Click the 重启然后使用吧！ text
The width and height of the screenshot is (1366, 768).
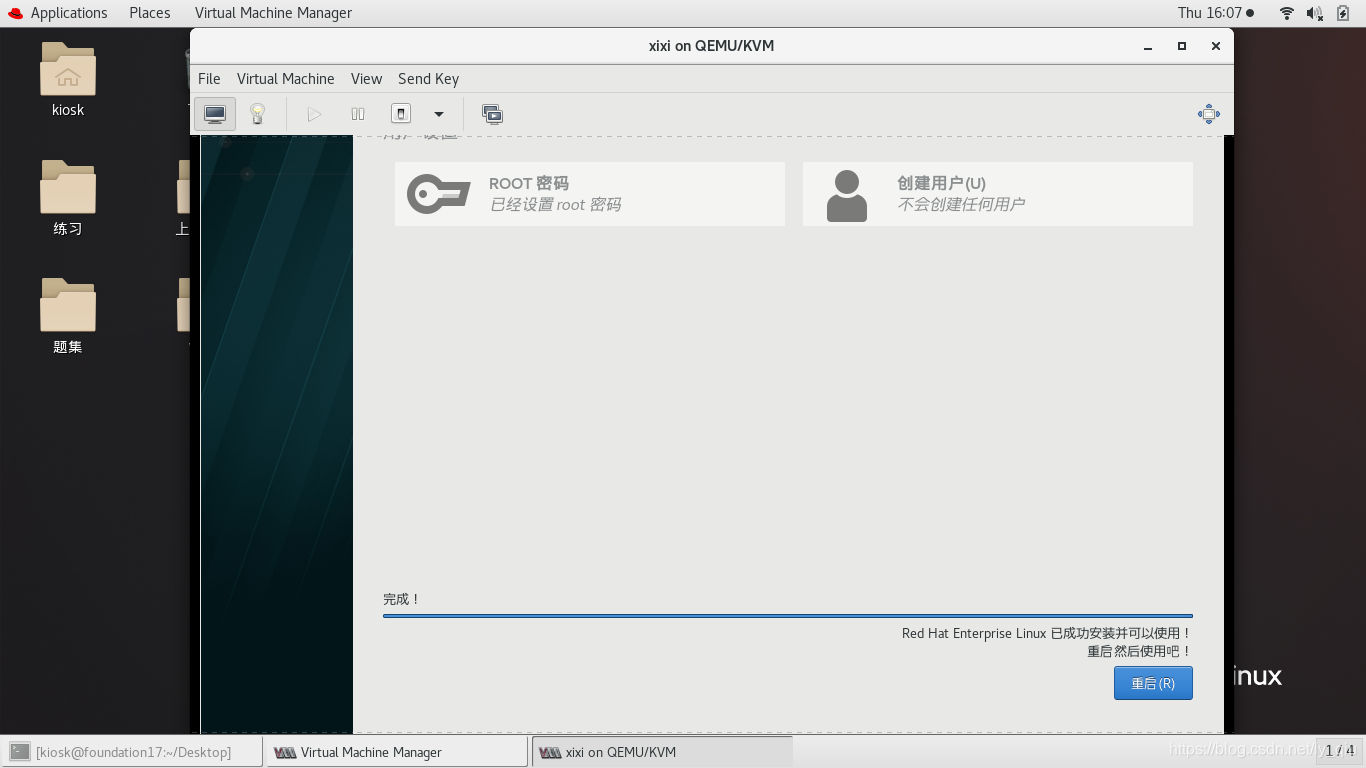pos(1140,651)
